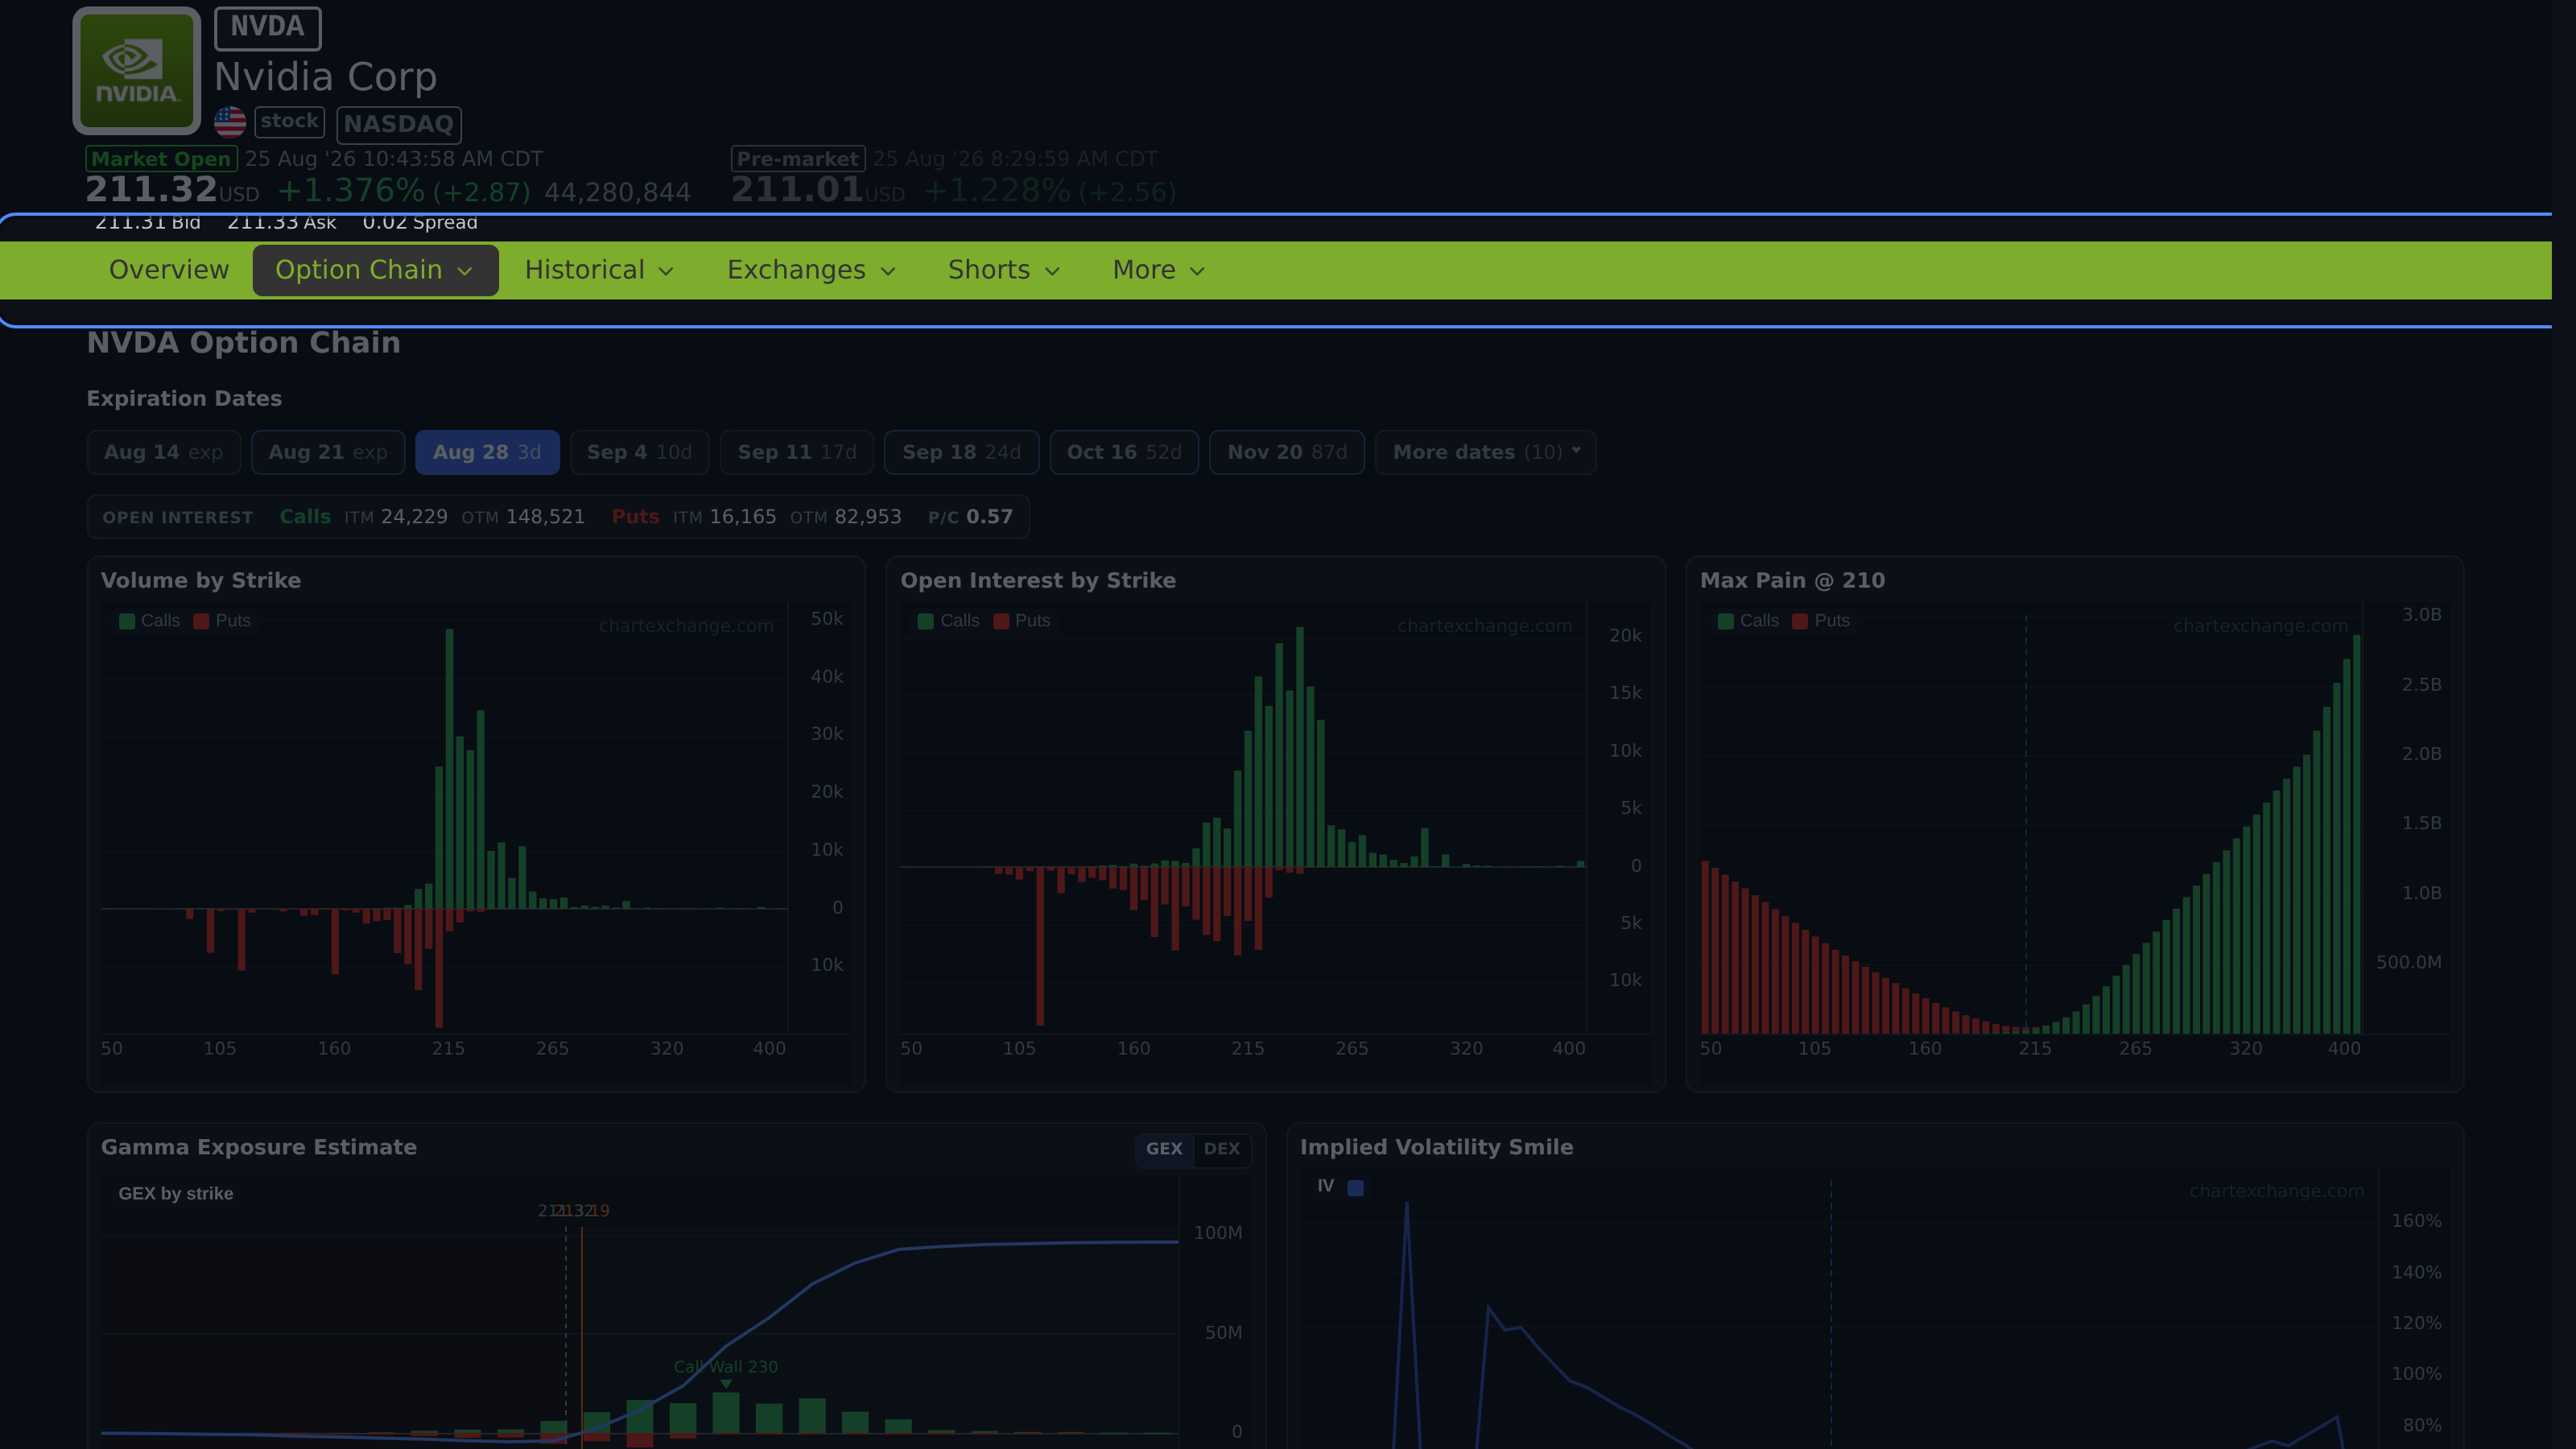
Task: Switch Gamma Exposure chart to DEX
Action: pyautogui.click(x=1222, y=1149)
